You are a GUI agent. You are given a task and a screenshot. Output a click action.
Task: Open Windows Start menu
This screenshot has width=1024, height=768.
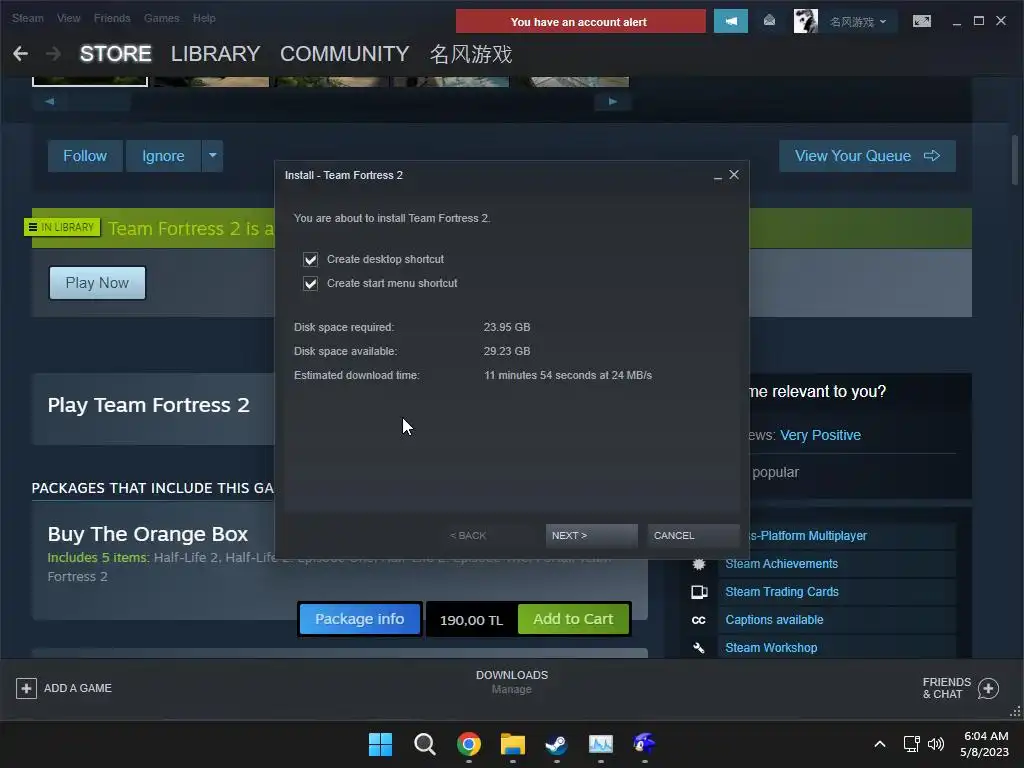[x=380, y=744]
